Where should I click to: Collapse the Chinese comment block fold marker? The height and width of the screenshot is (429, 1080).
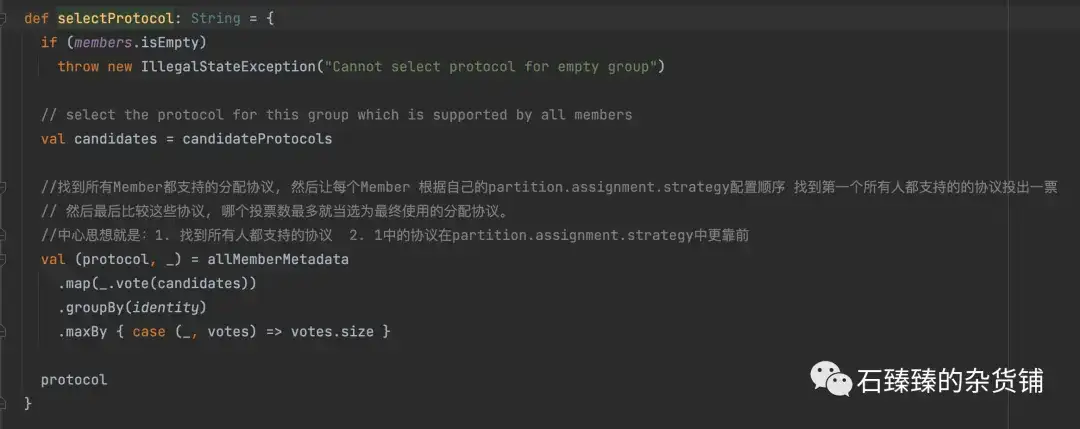point(3,187)
